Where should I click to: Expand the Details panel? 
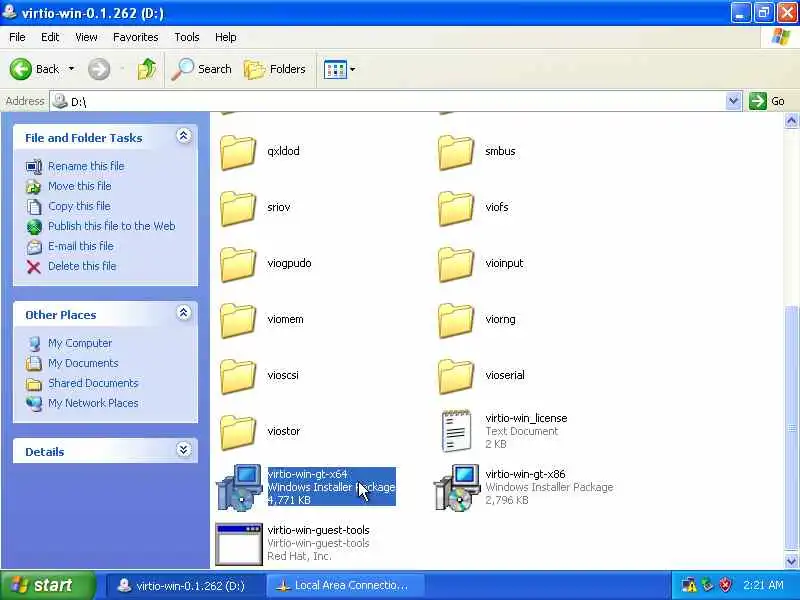pyautogui.click(x=184, y=449)
